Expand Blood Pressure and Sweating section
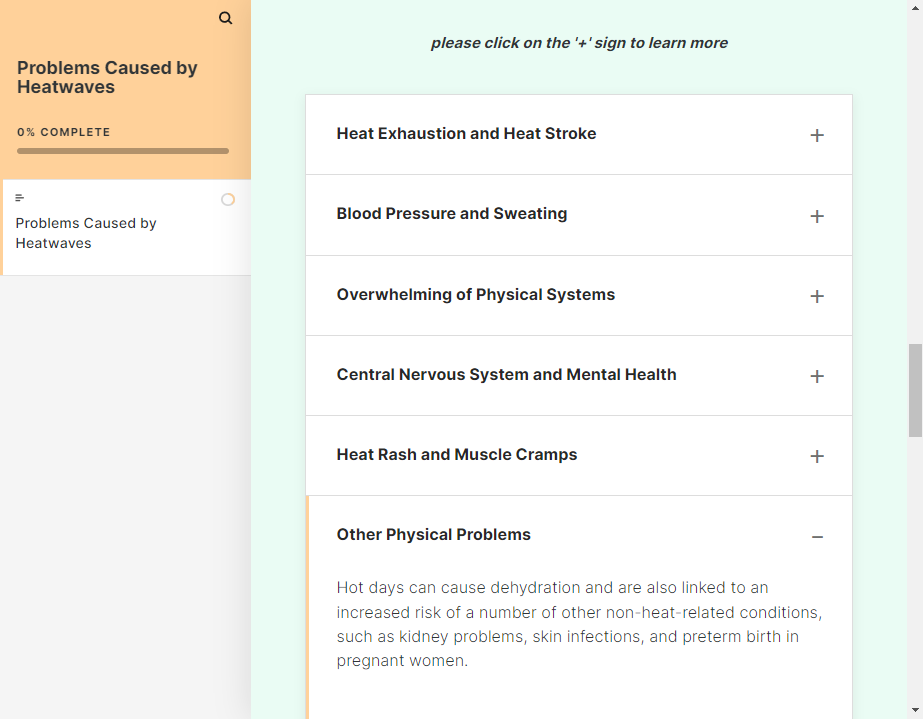 pos(579,215)
